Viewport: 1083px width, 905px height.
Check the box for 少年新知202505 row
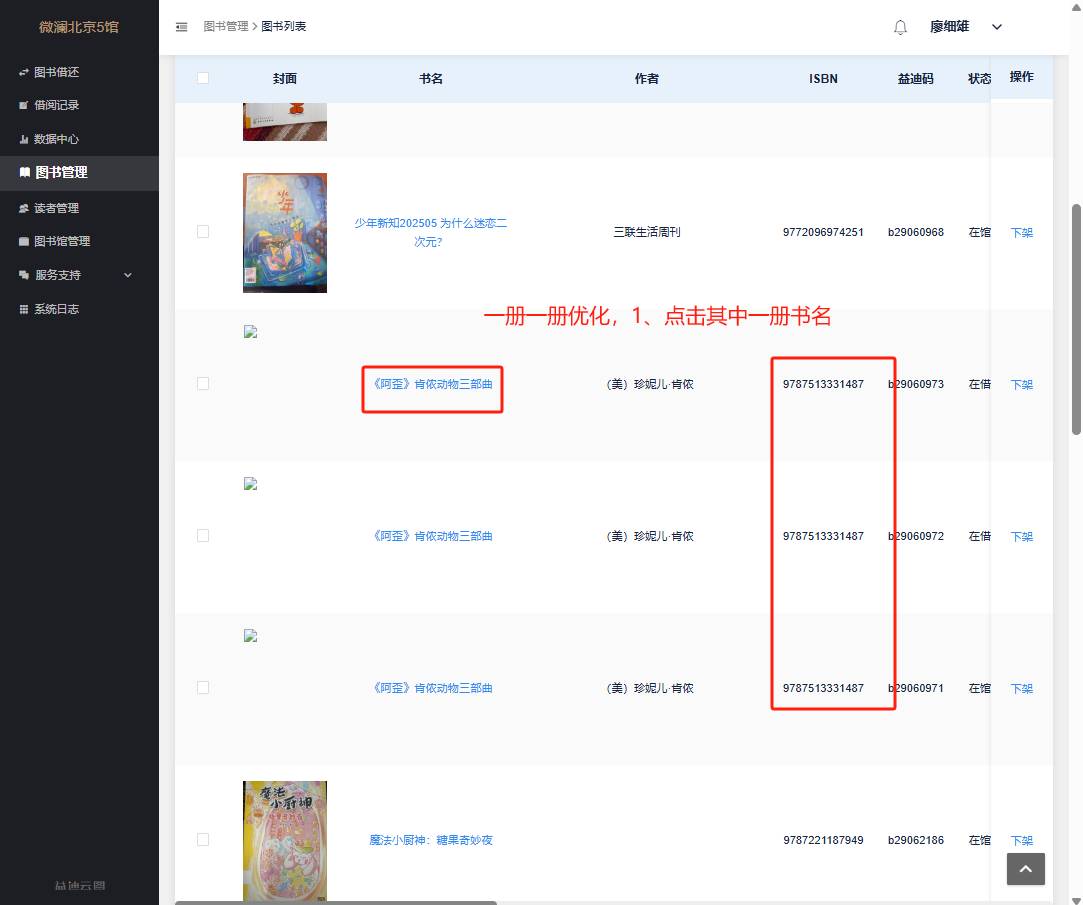coord(203,232)
